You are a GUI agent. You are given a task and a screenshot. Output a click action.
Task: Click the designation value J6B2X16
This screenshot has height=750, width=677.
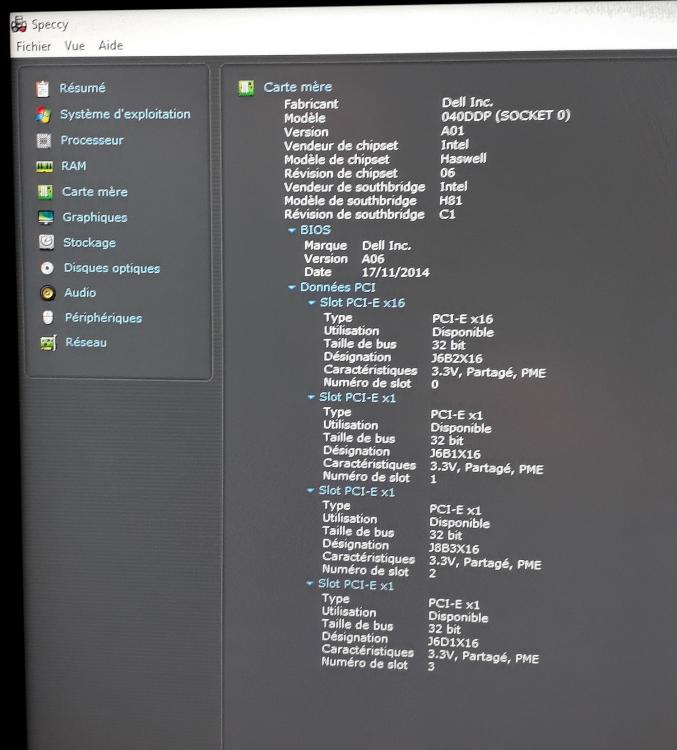pyautogui.click(x=456, y=358)
